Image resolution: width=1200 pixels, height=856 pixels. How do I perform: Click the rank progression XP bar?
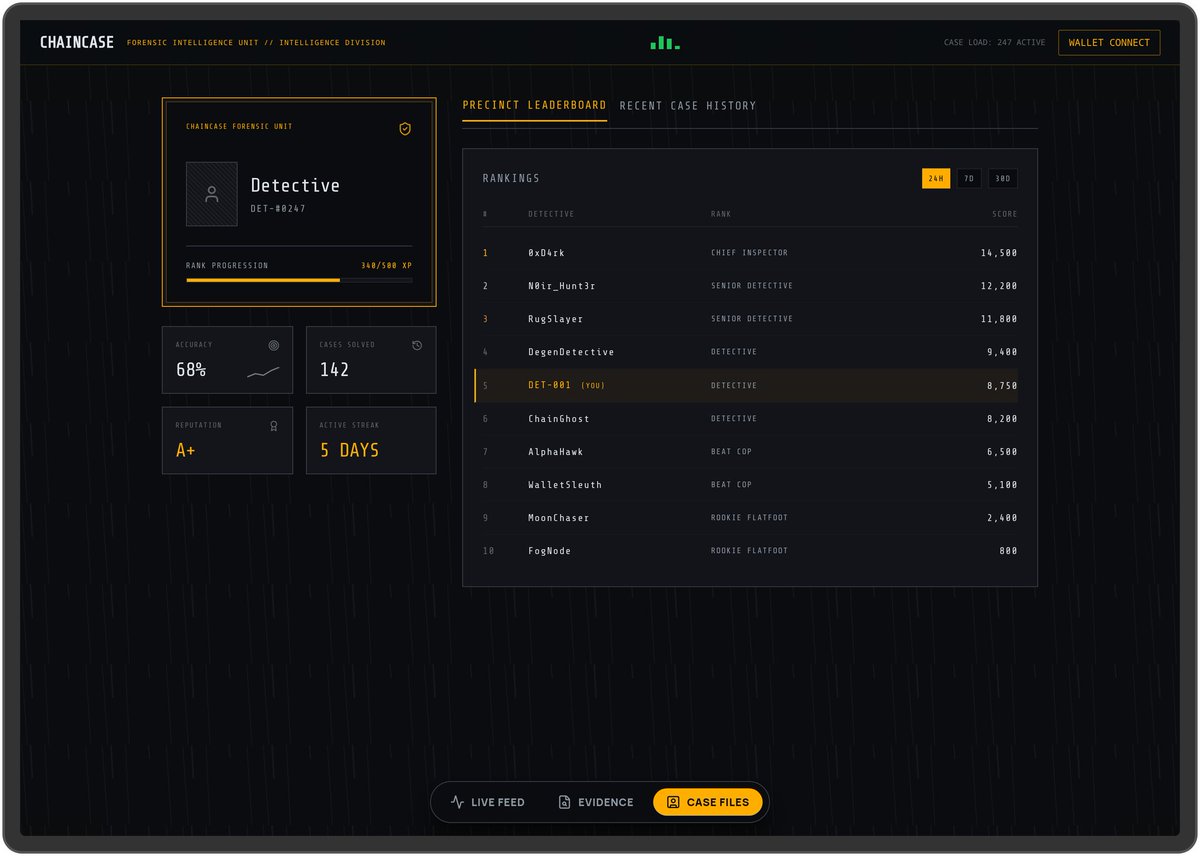299,281
